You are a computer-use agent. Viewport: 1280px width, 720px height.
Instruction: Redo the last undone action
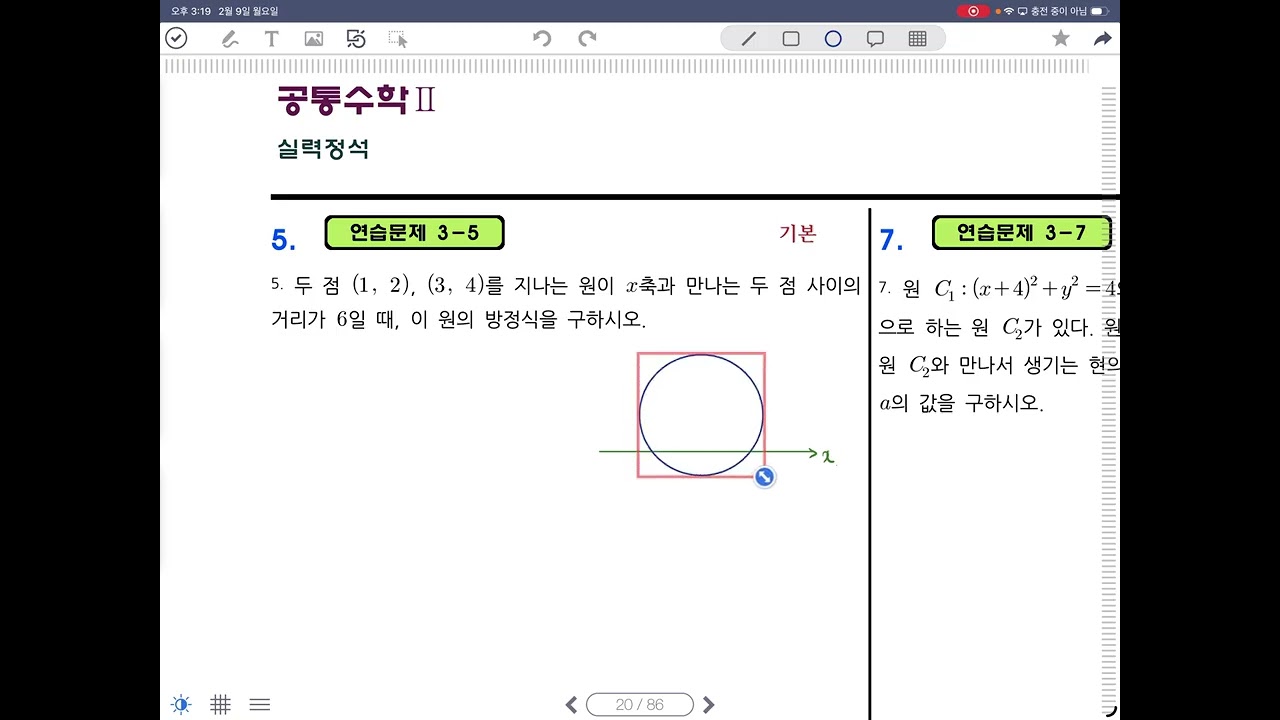tap(587, 39)
